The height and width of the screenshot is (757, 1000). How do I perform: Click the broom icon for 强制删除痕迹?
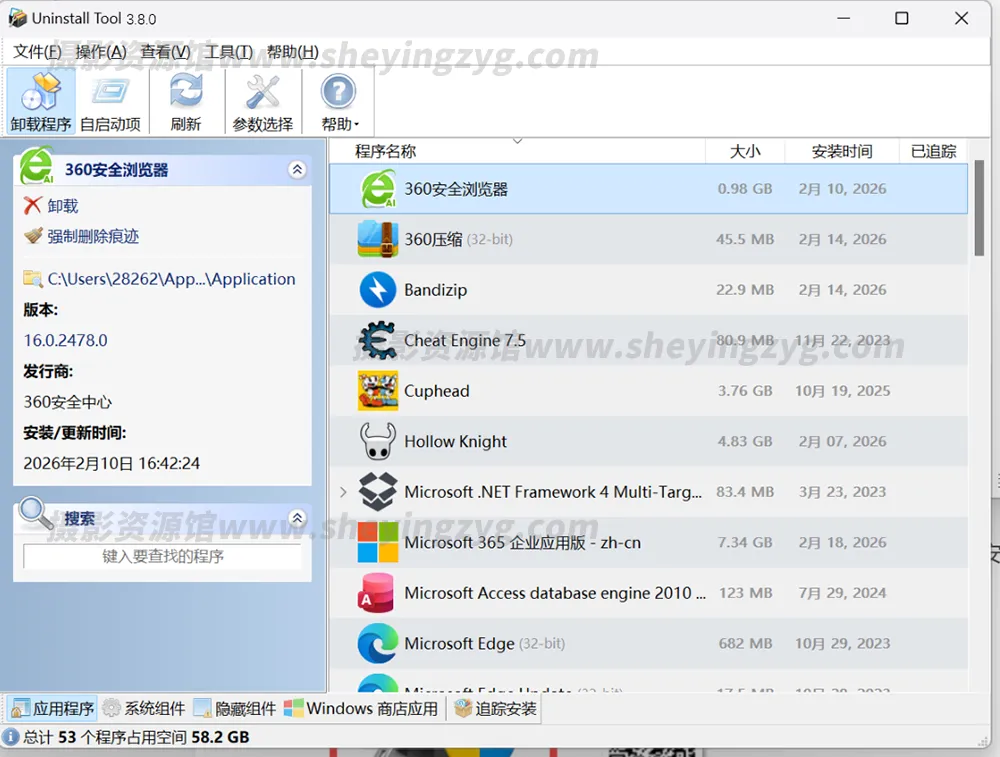click(x=33, y=236)
